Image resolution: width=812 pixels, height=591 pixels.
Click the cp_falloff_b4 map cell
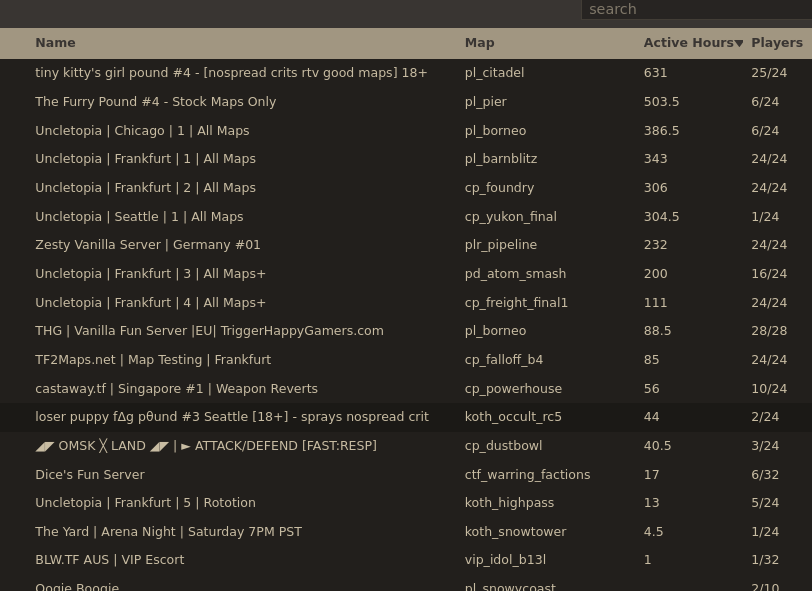pos(504,360)
